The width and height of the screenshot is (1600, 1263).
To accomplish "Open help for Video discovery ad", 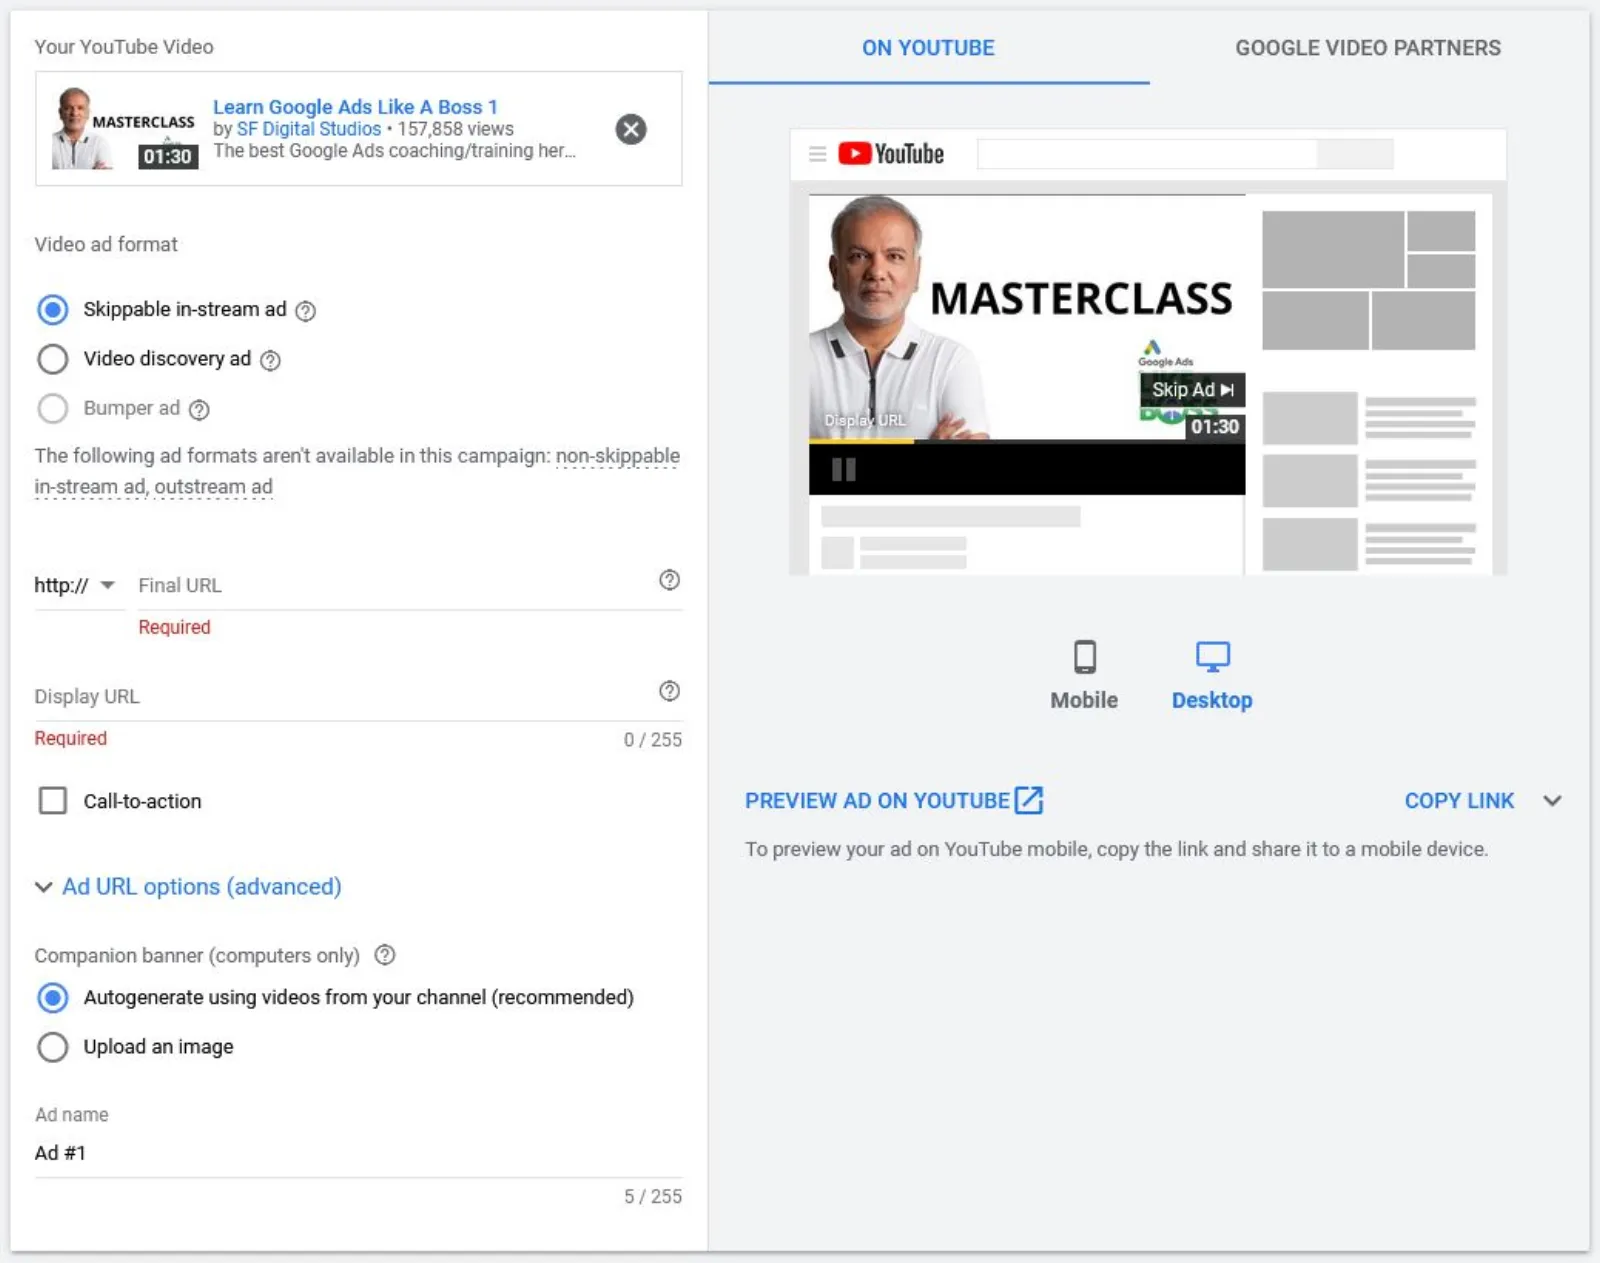I will 270,360.
